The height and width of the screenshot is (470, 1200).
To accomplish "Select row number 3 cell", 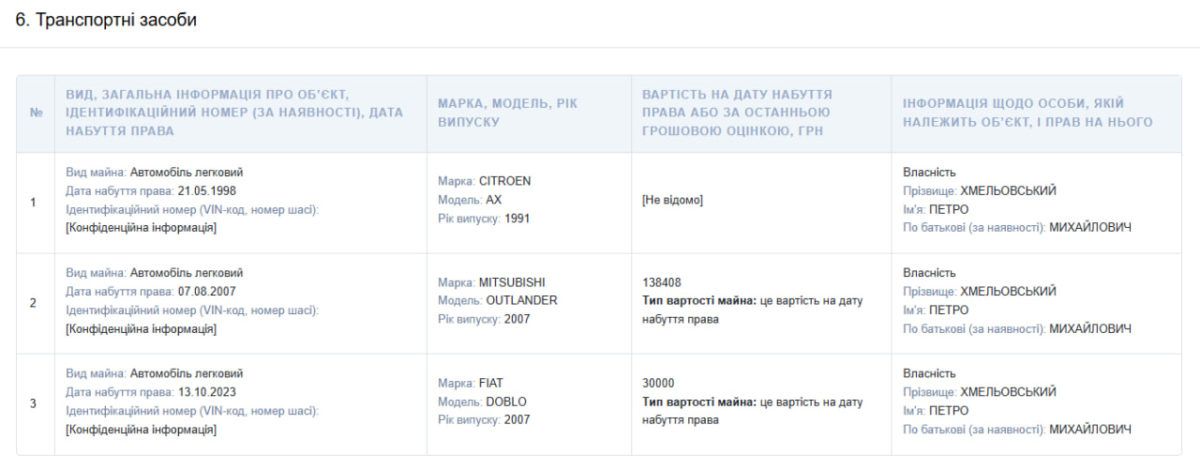I will (x=34, y=403).
